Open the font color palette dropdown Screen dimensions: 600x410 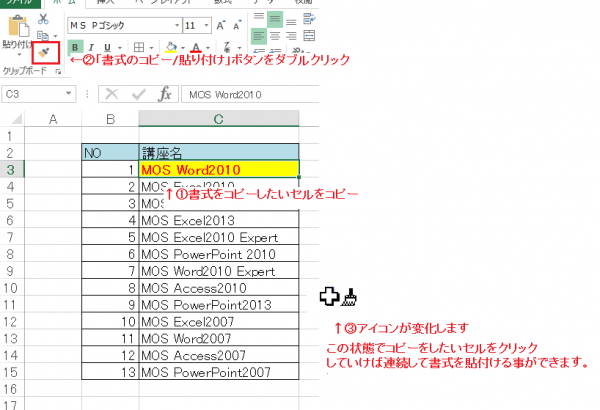pyautogui.click(x=208, y=48)
